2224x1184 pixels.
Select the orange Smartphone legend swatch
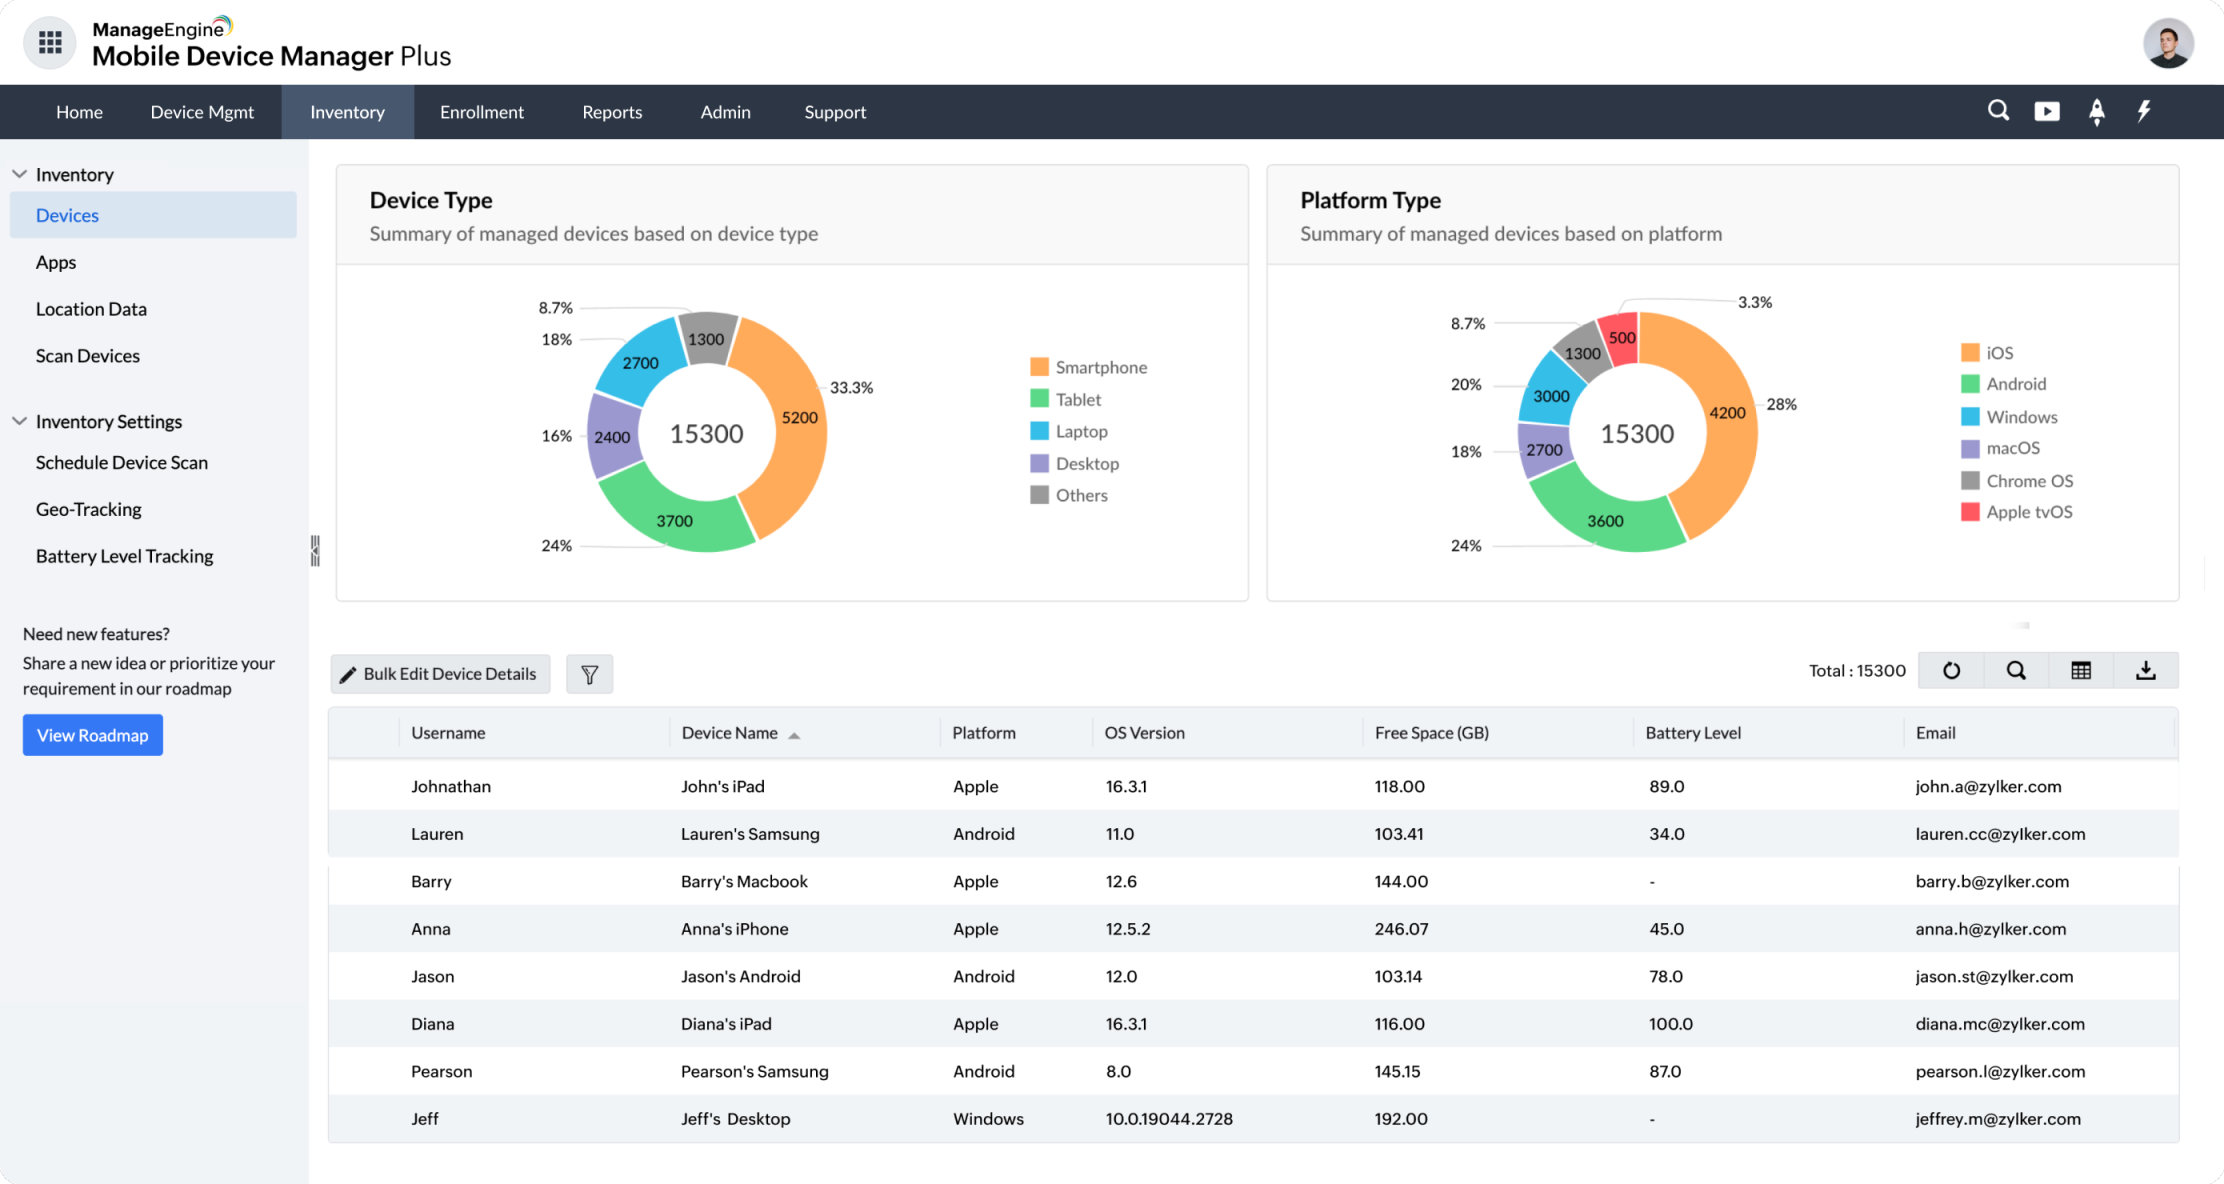point(1039,366)
